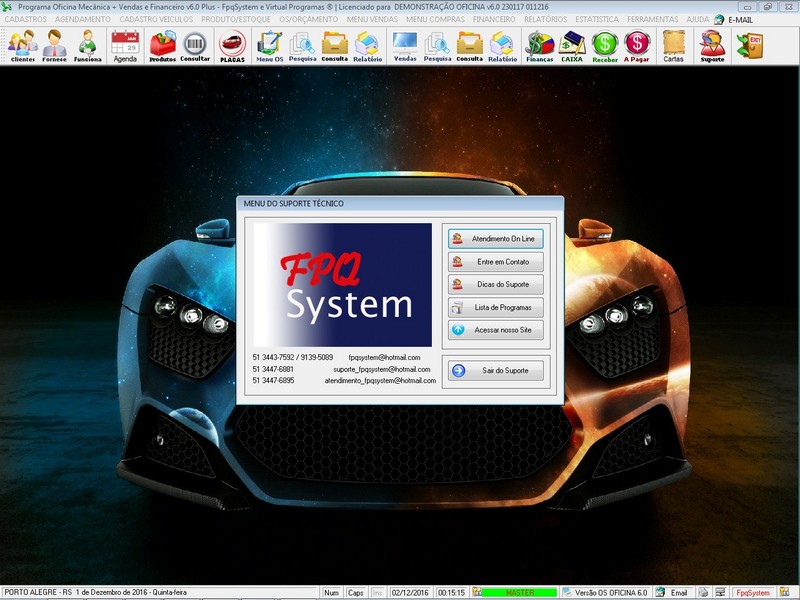Click the Dicas do Suporte button
The width and height of the screenshot is (800, 600).
pos(495,284)
